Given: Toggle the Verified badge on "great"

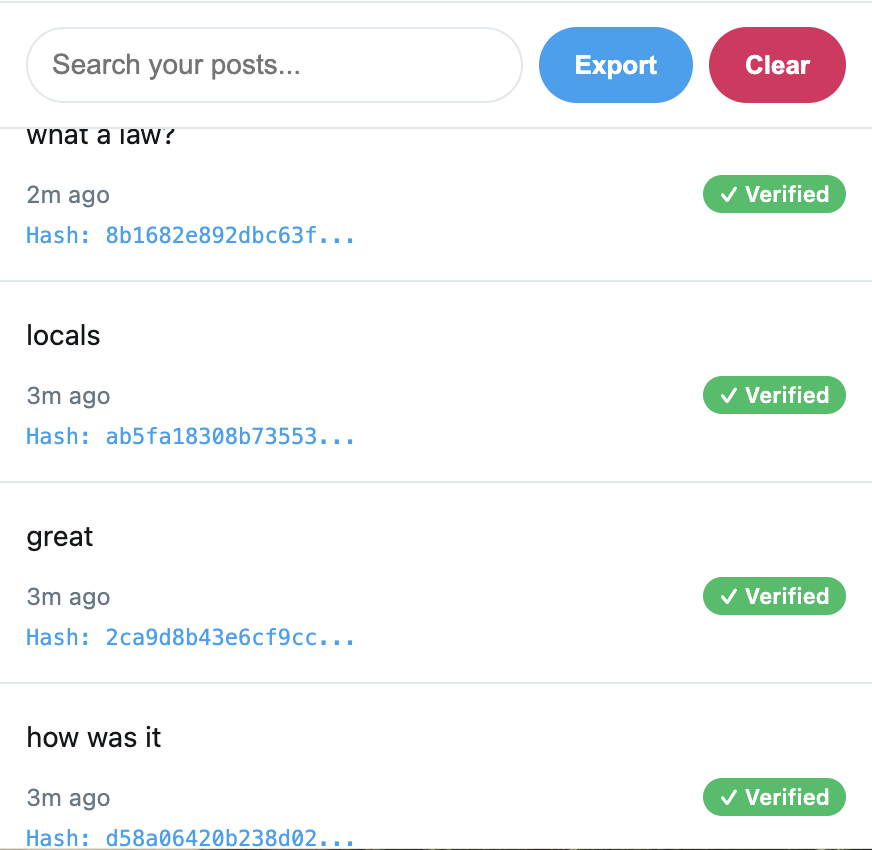Looking at the screenshot, I should [x=774, y=596].
